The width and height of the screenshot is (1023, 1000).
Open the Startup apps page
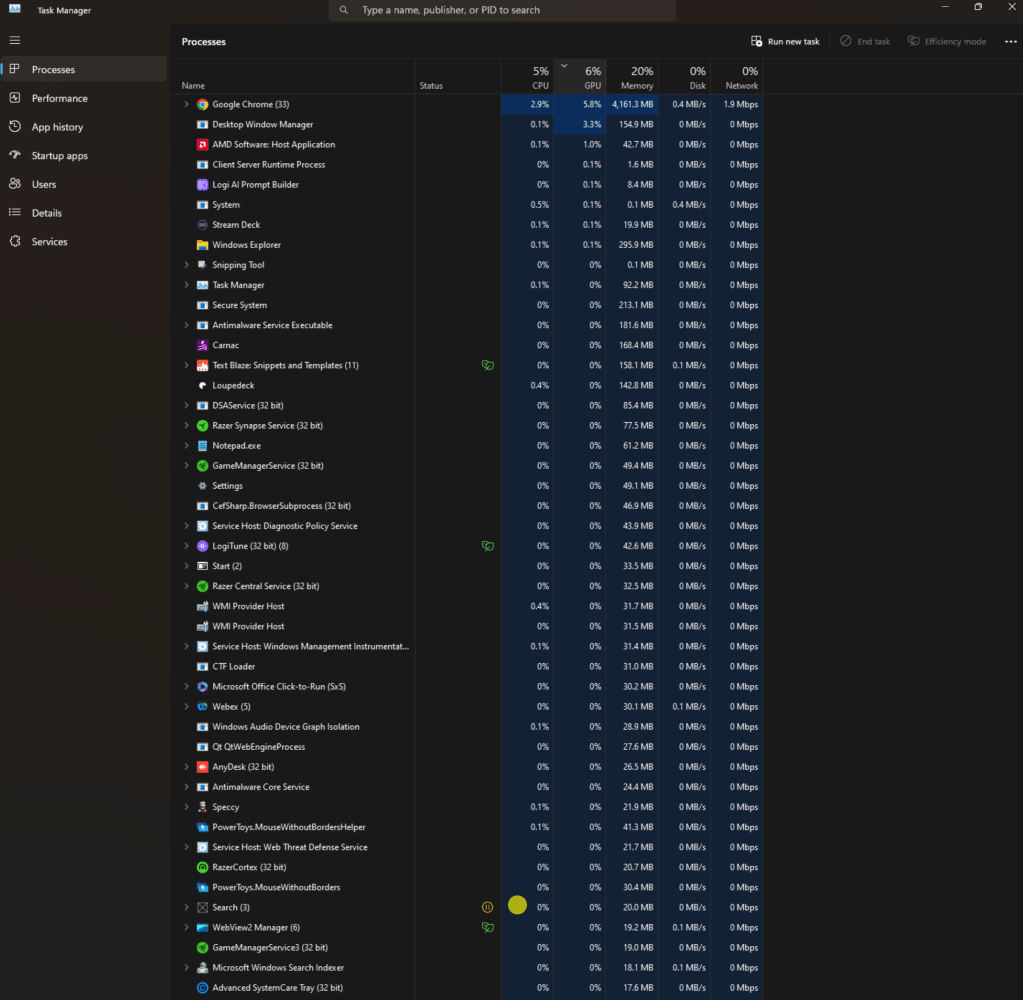coord(84,155)
